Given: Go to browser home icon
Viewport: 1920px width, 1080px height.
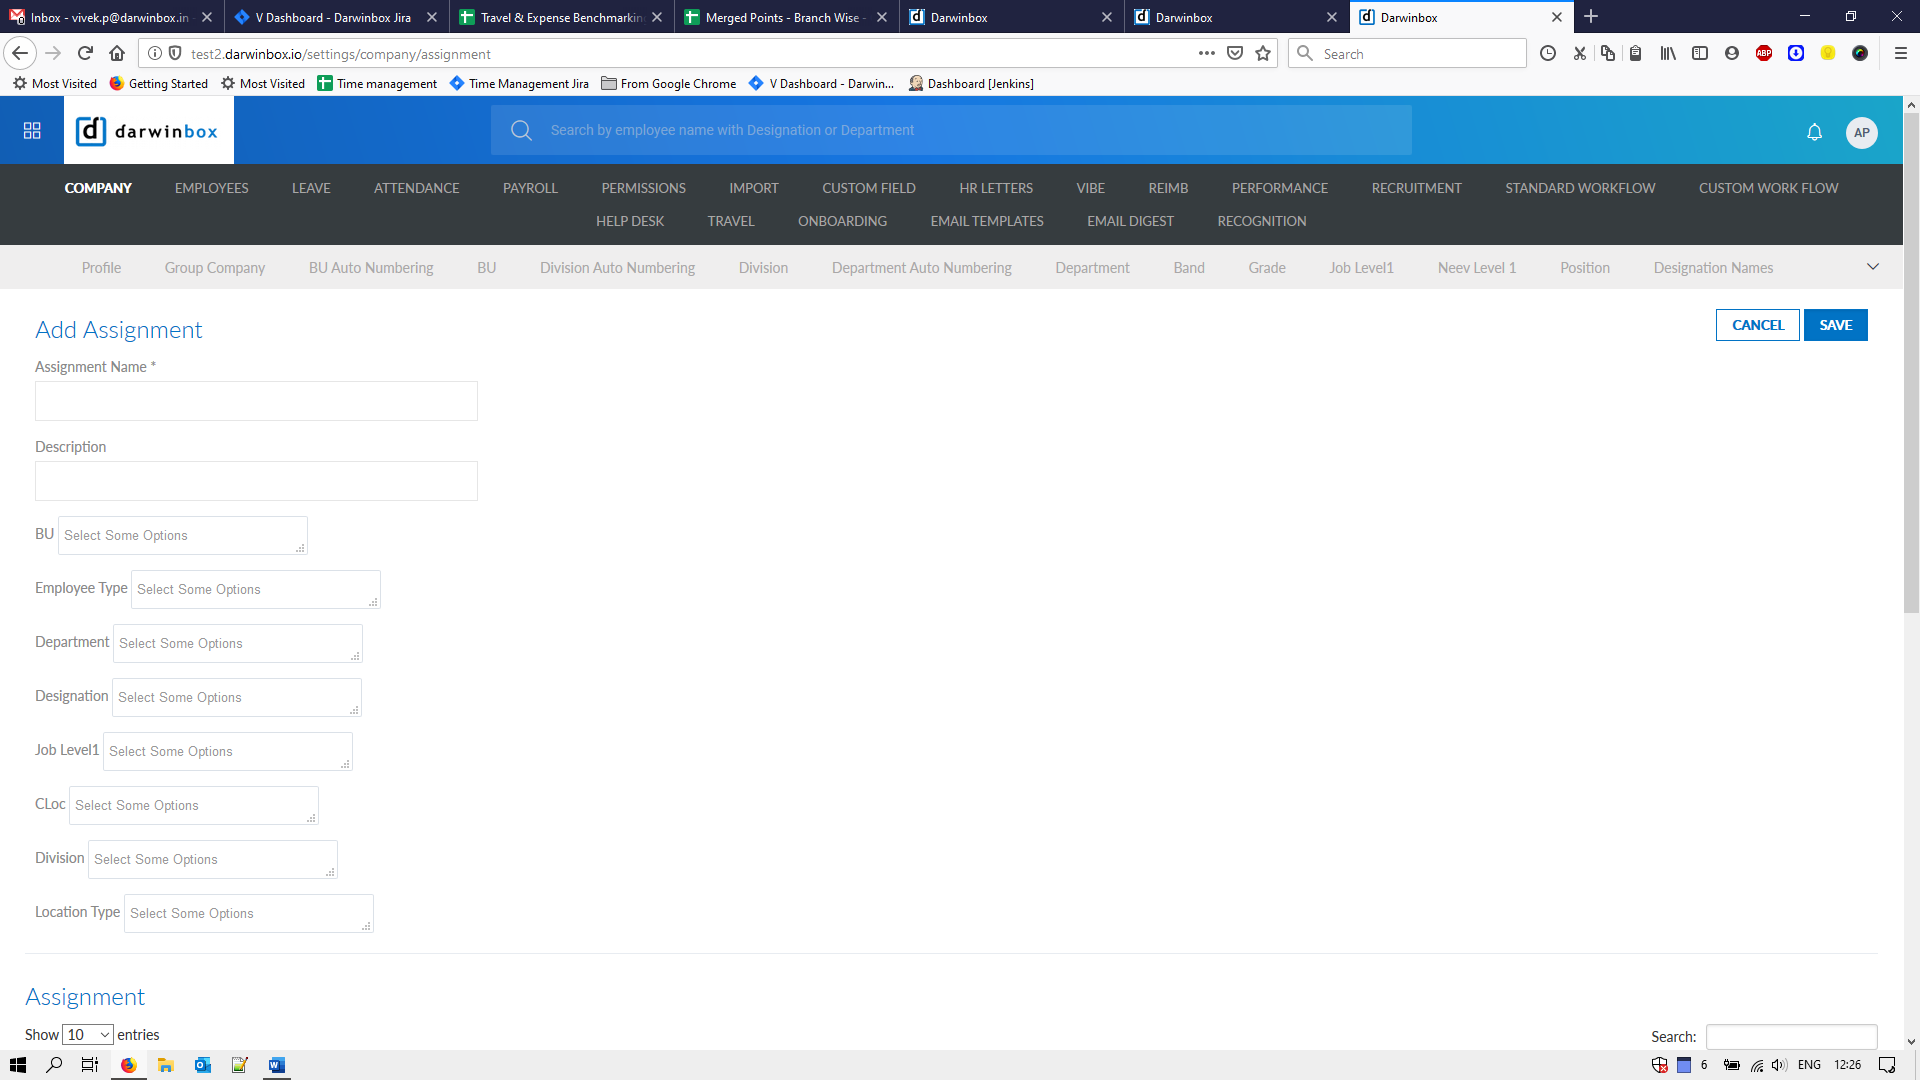Looking at the screenshot, I should (x=117, y=54).
